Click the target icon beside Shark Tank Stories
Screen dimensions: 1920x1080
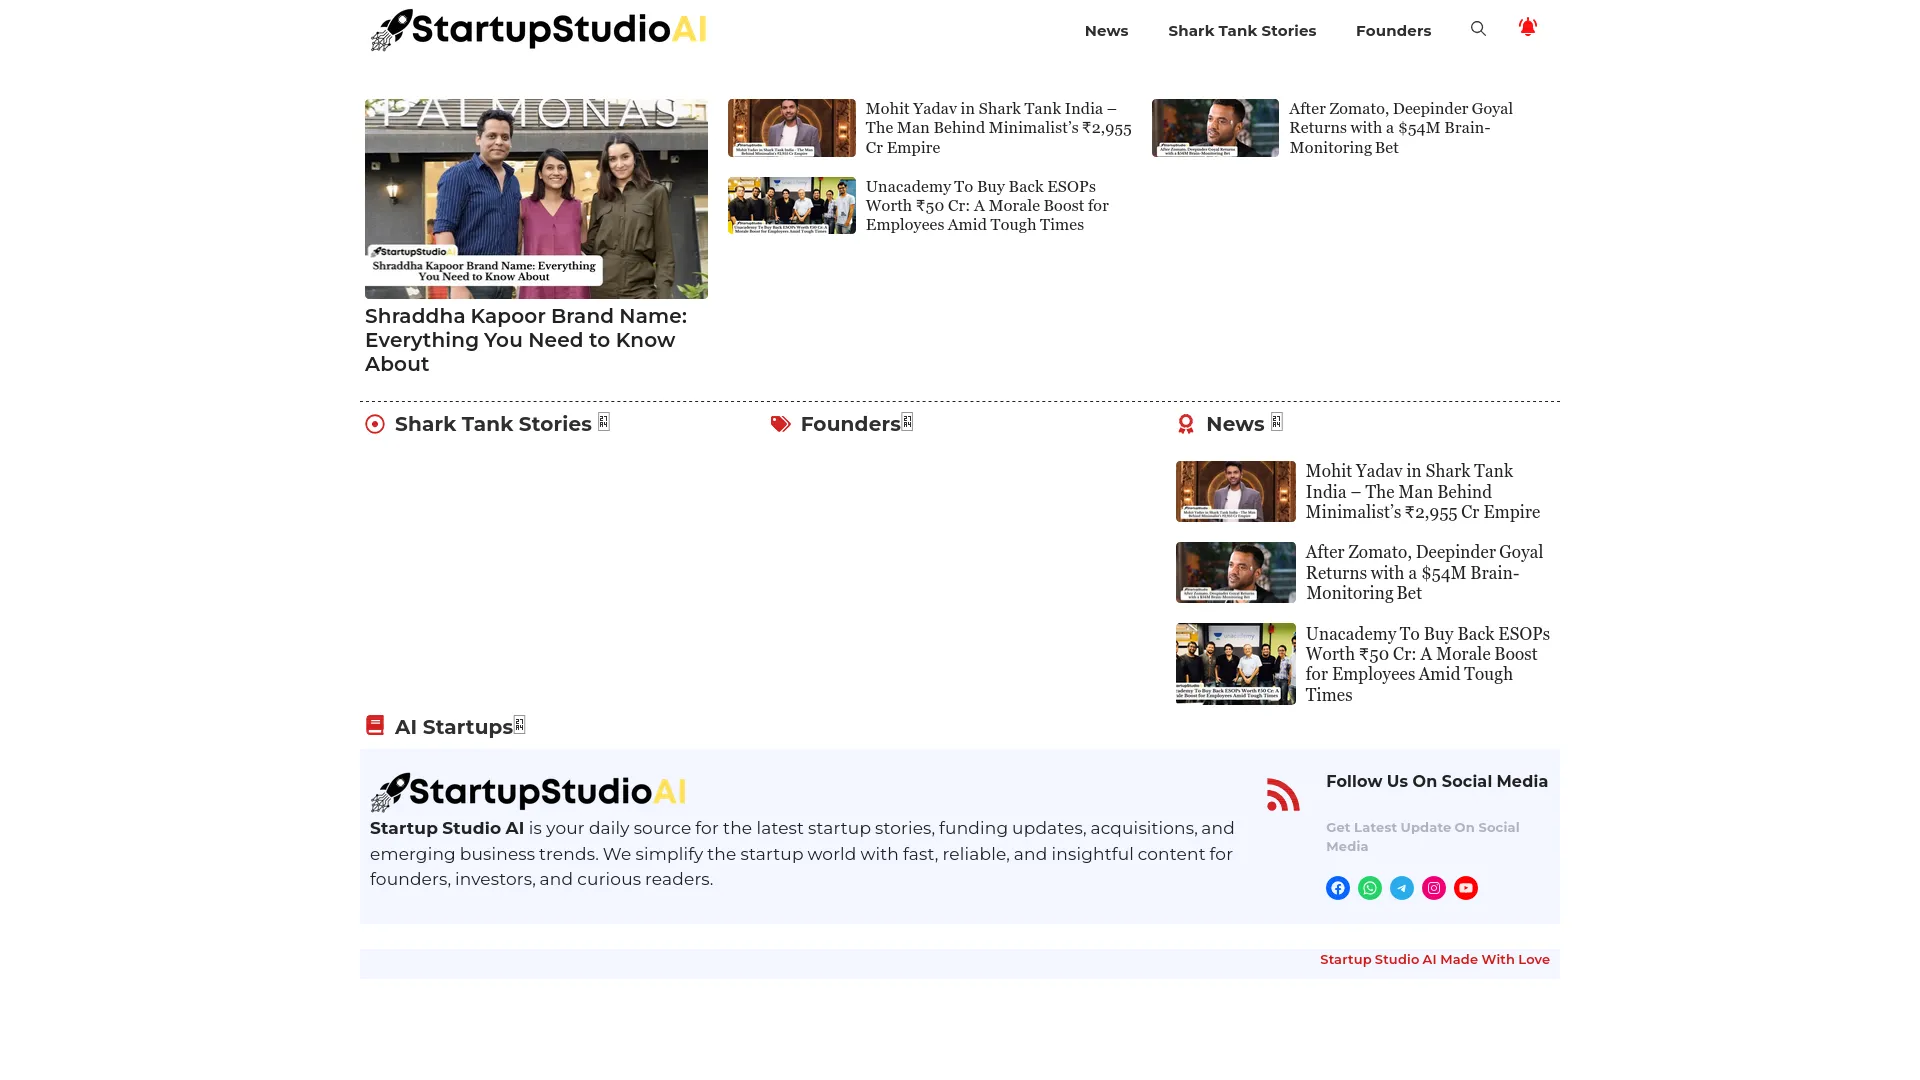[x=375, y=424]
